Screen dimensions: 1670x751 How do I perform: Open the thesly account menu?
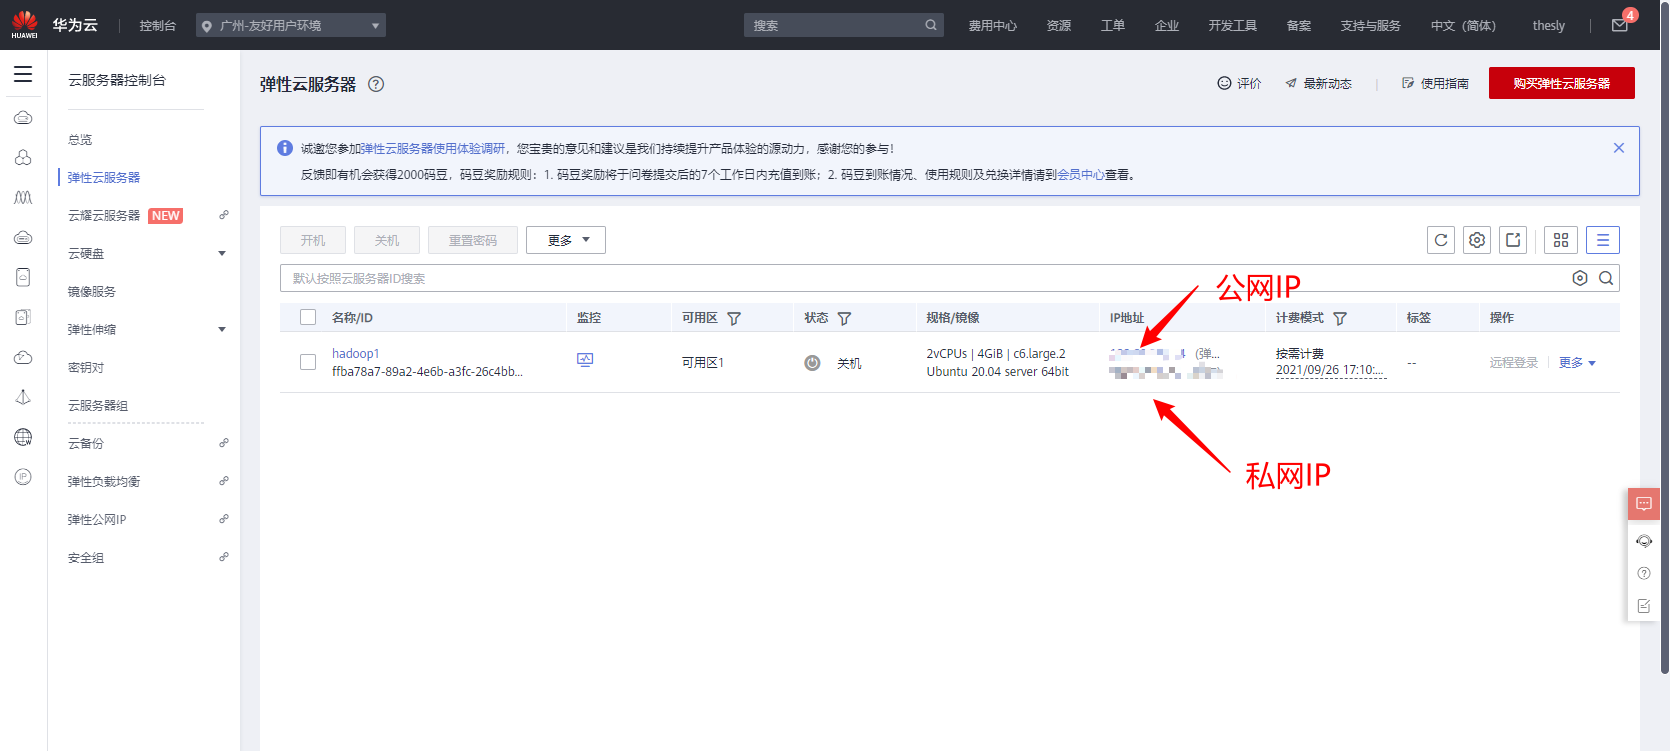(x=1548, y=25)
